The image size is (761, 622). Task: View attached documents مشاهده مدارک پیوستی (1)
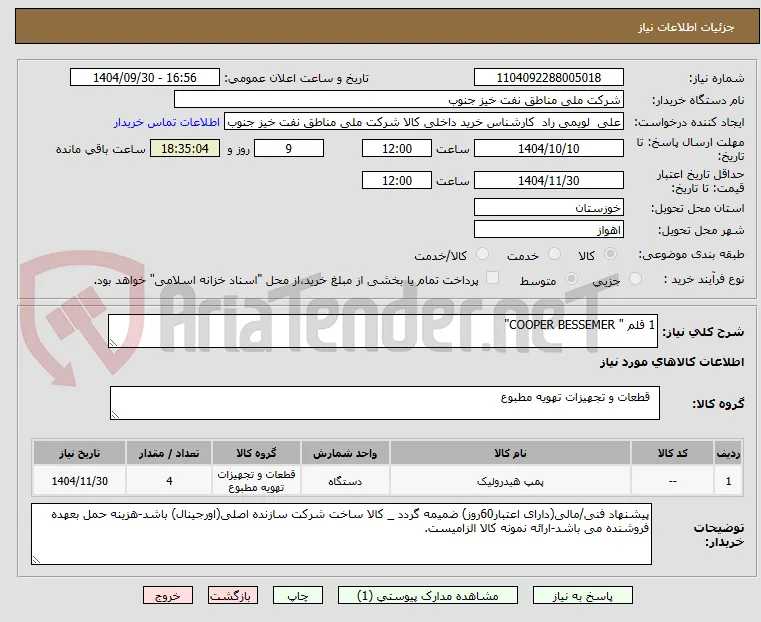coord(428,595)
